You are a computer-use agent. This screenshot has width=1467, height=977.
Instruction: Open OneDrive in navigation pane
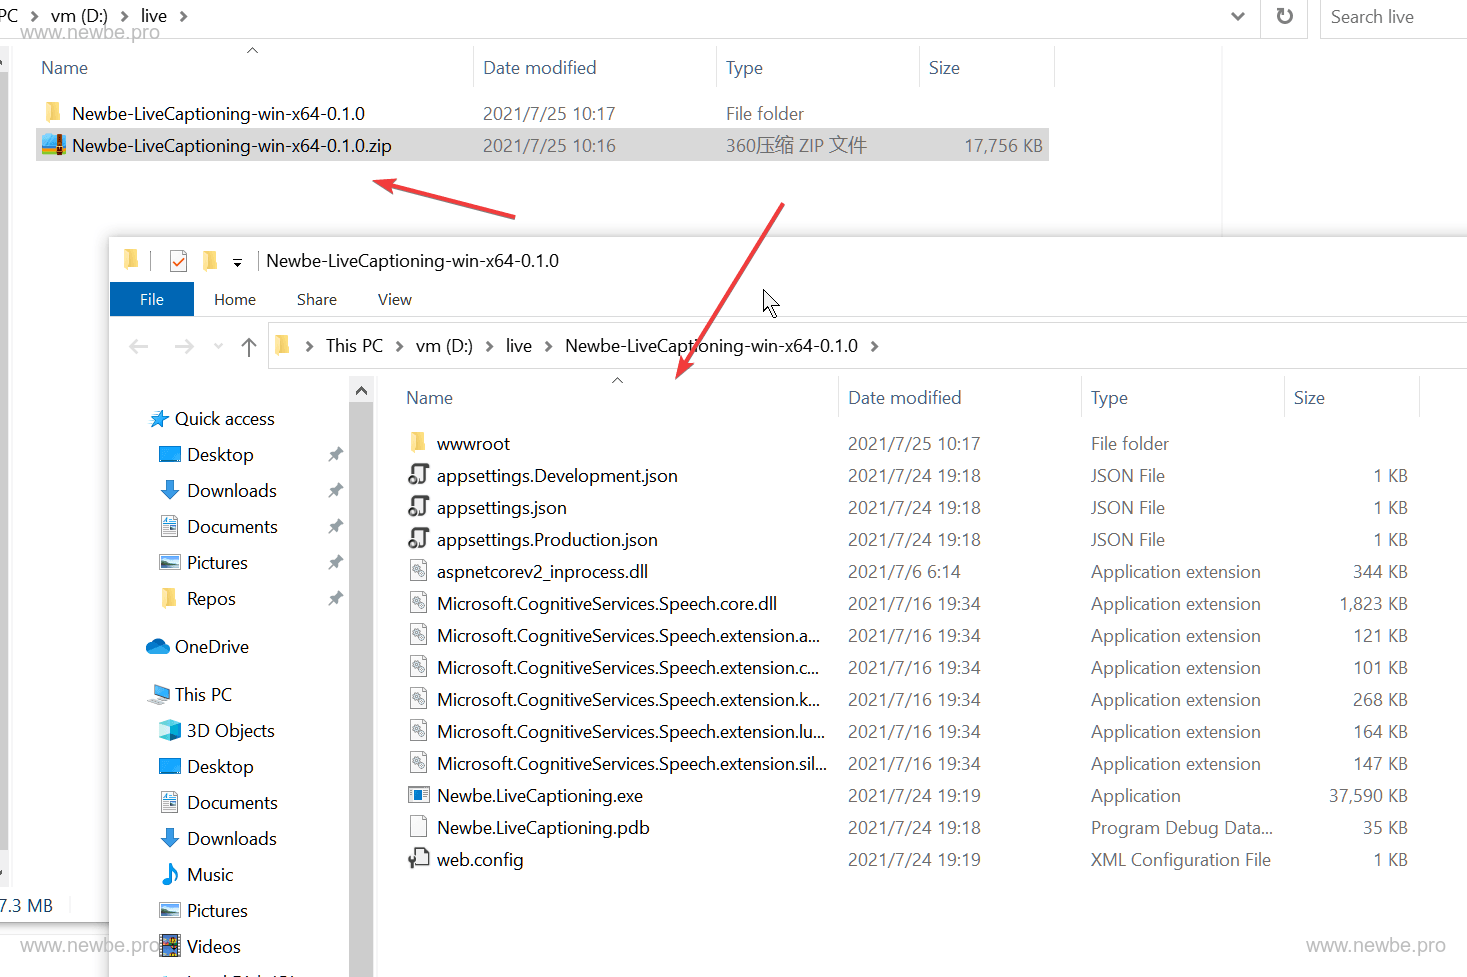click(211, 647)
